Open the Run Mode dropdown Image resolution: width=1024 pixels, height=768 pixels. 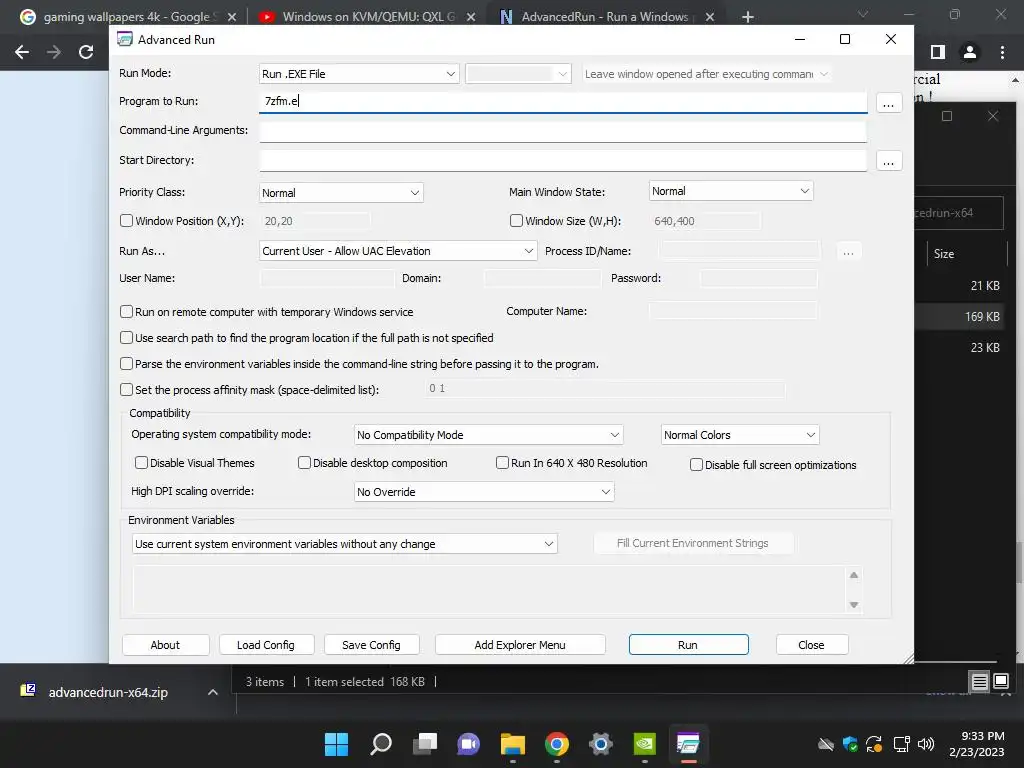[359, 74]
